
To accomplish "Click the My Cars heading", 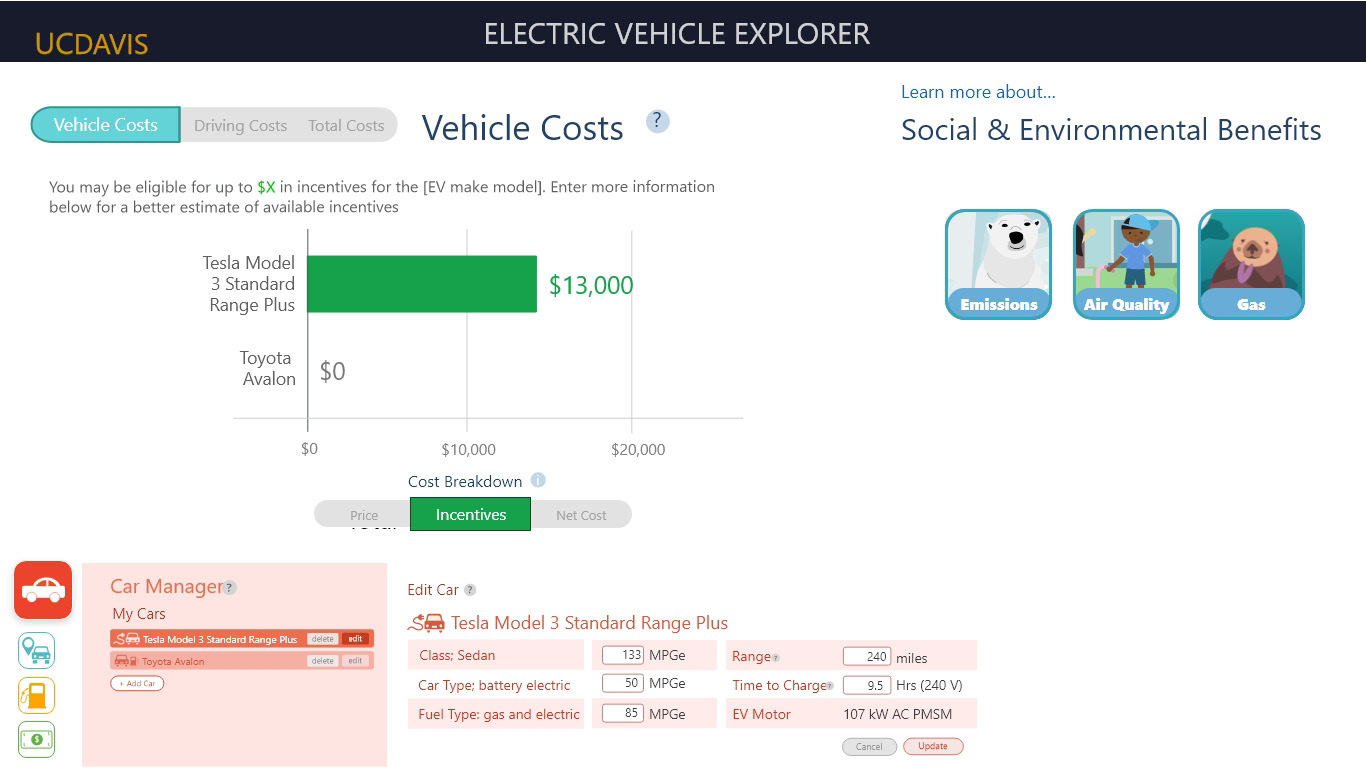I will 139,614.
